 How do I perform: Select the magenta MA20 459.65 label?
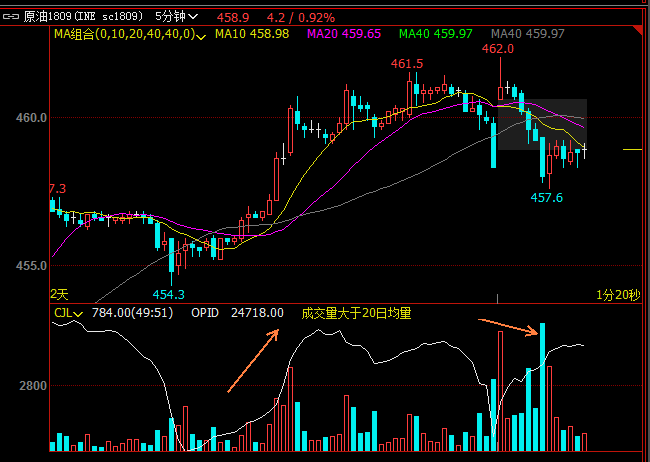tap(344, 34)
